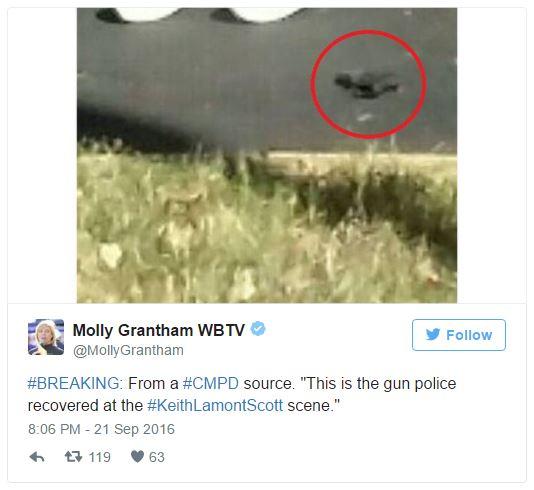Screen dimensions: 534x490
Task: Follow Molly Grantham WBTV
Action: point(459,335)
